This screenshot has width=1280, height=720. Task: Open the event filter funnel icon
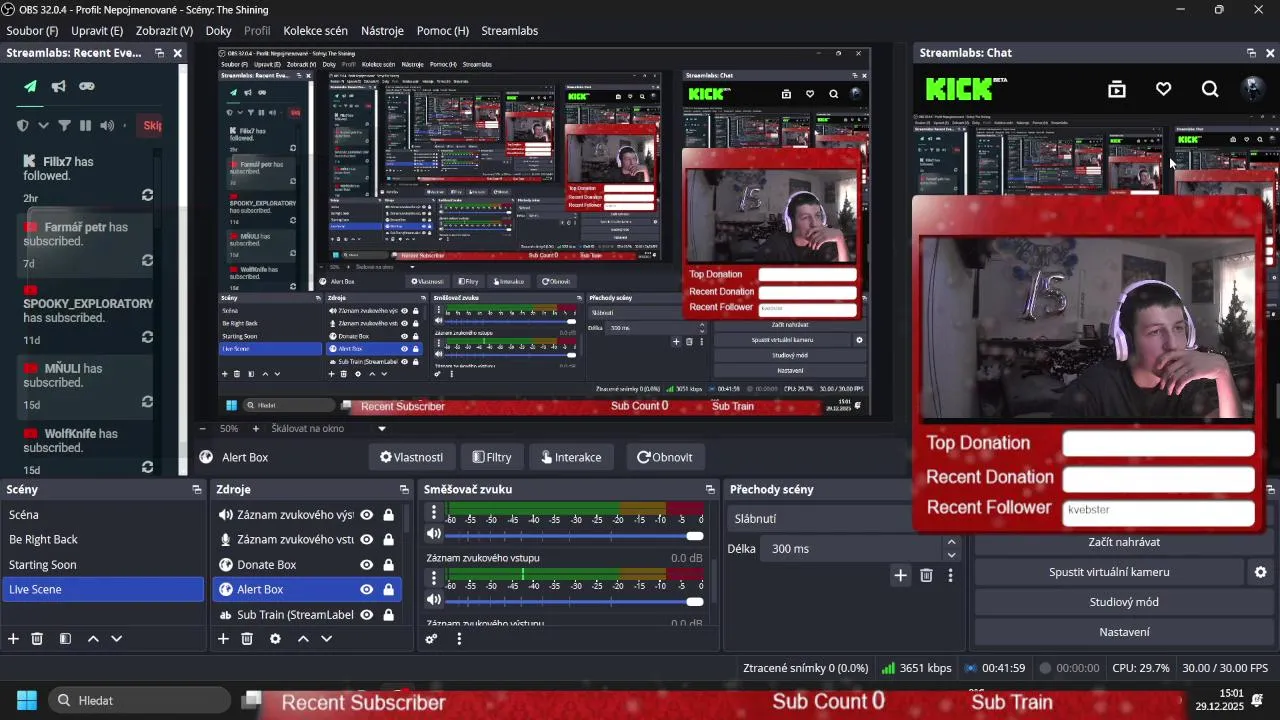(x=64, y=125)
